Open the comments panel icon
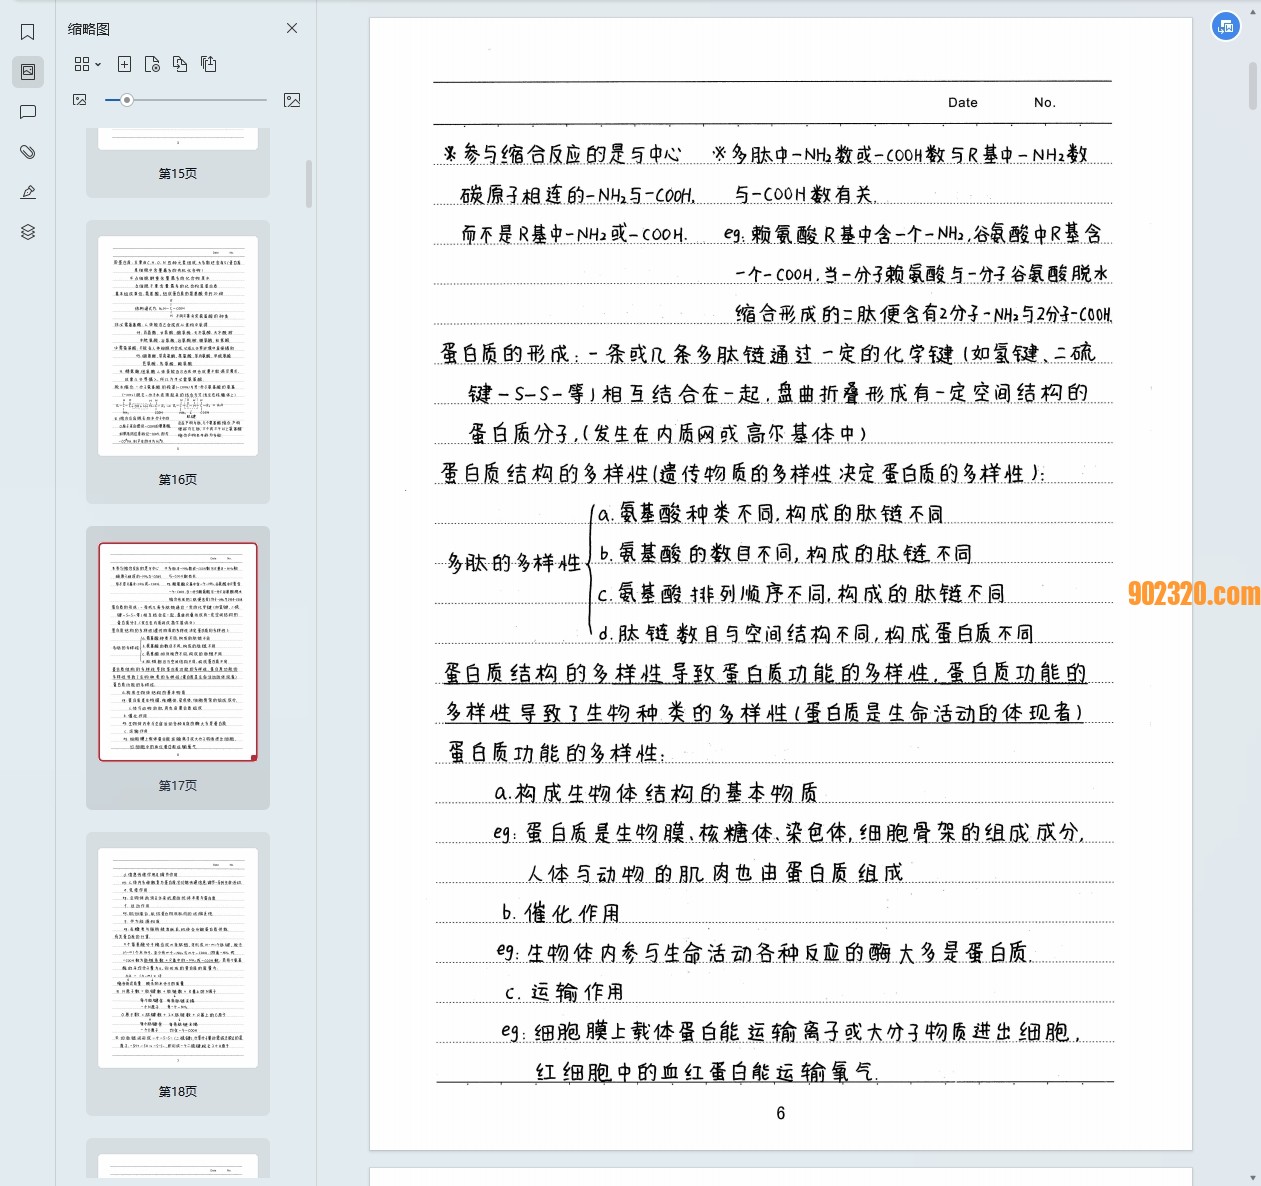Viewport: 1261px width, 1186px height. point(28,112)
